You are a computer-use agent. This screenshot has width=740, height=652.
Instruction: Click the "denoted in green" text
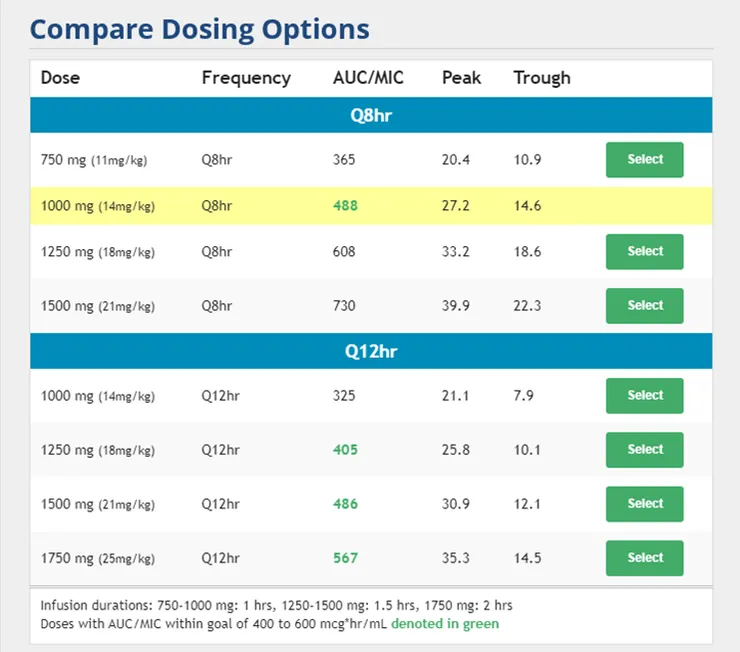pyautogui.click(x=445, y=624)
